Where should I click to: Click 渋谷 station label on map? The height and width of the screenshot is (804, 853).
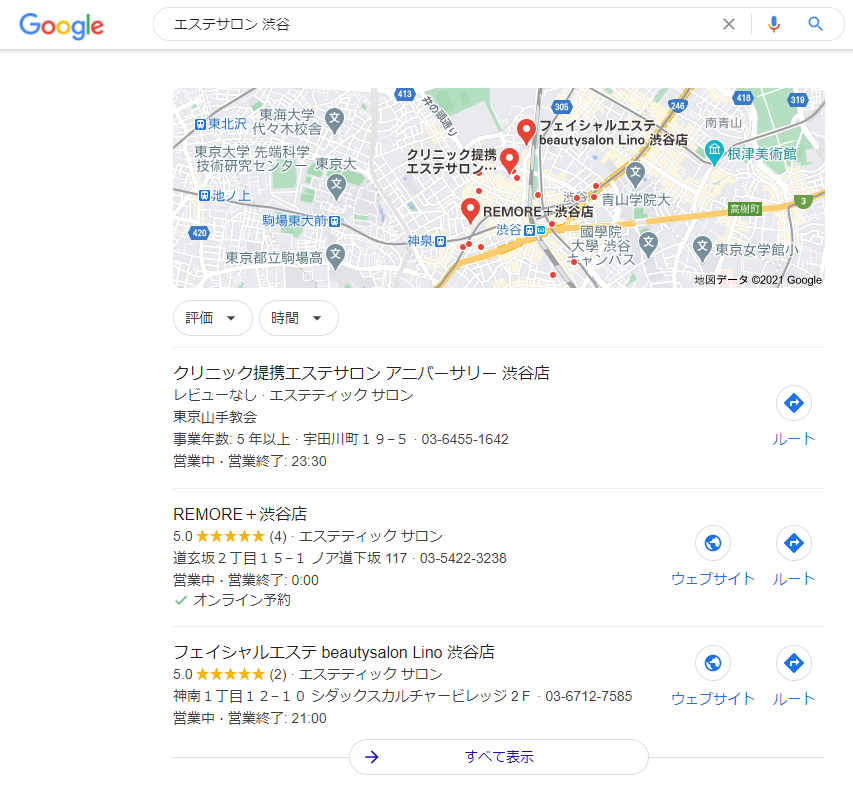pyautogui.click(x=509, y=230)
